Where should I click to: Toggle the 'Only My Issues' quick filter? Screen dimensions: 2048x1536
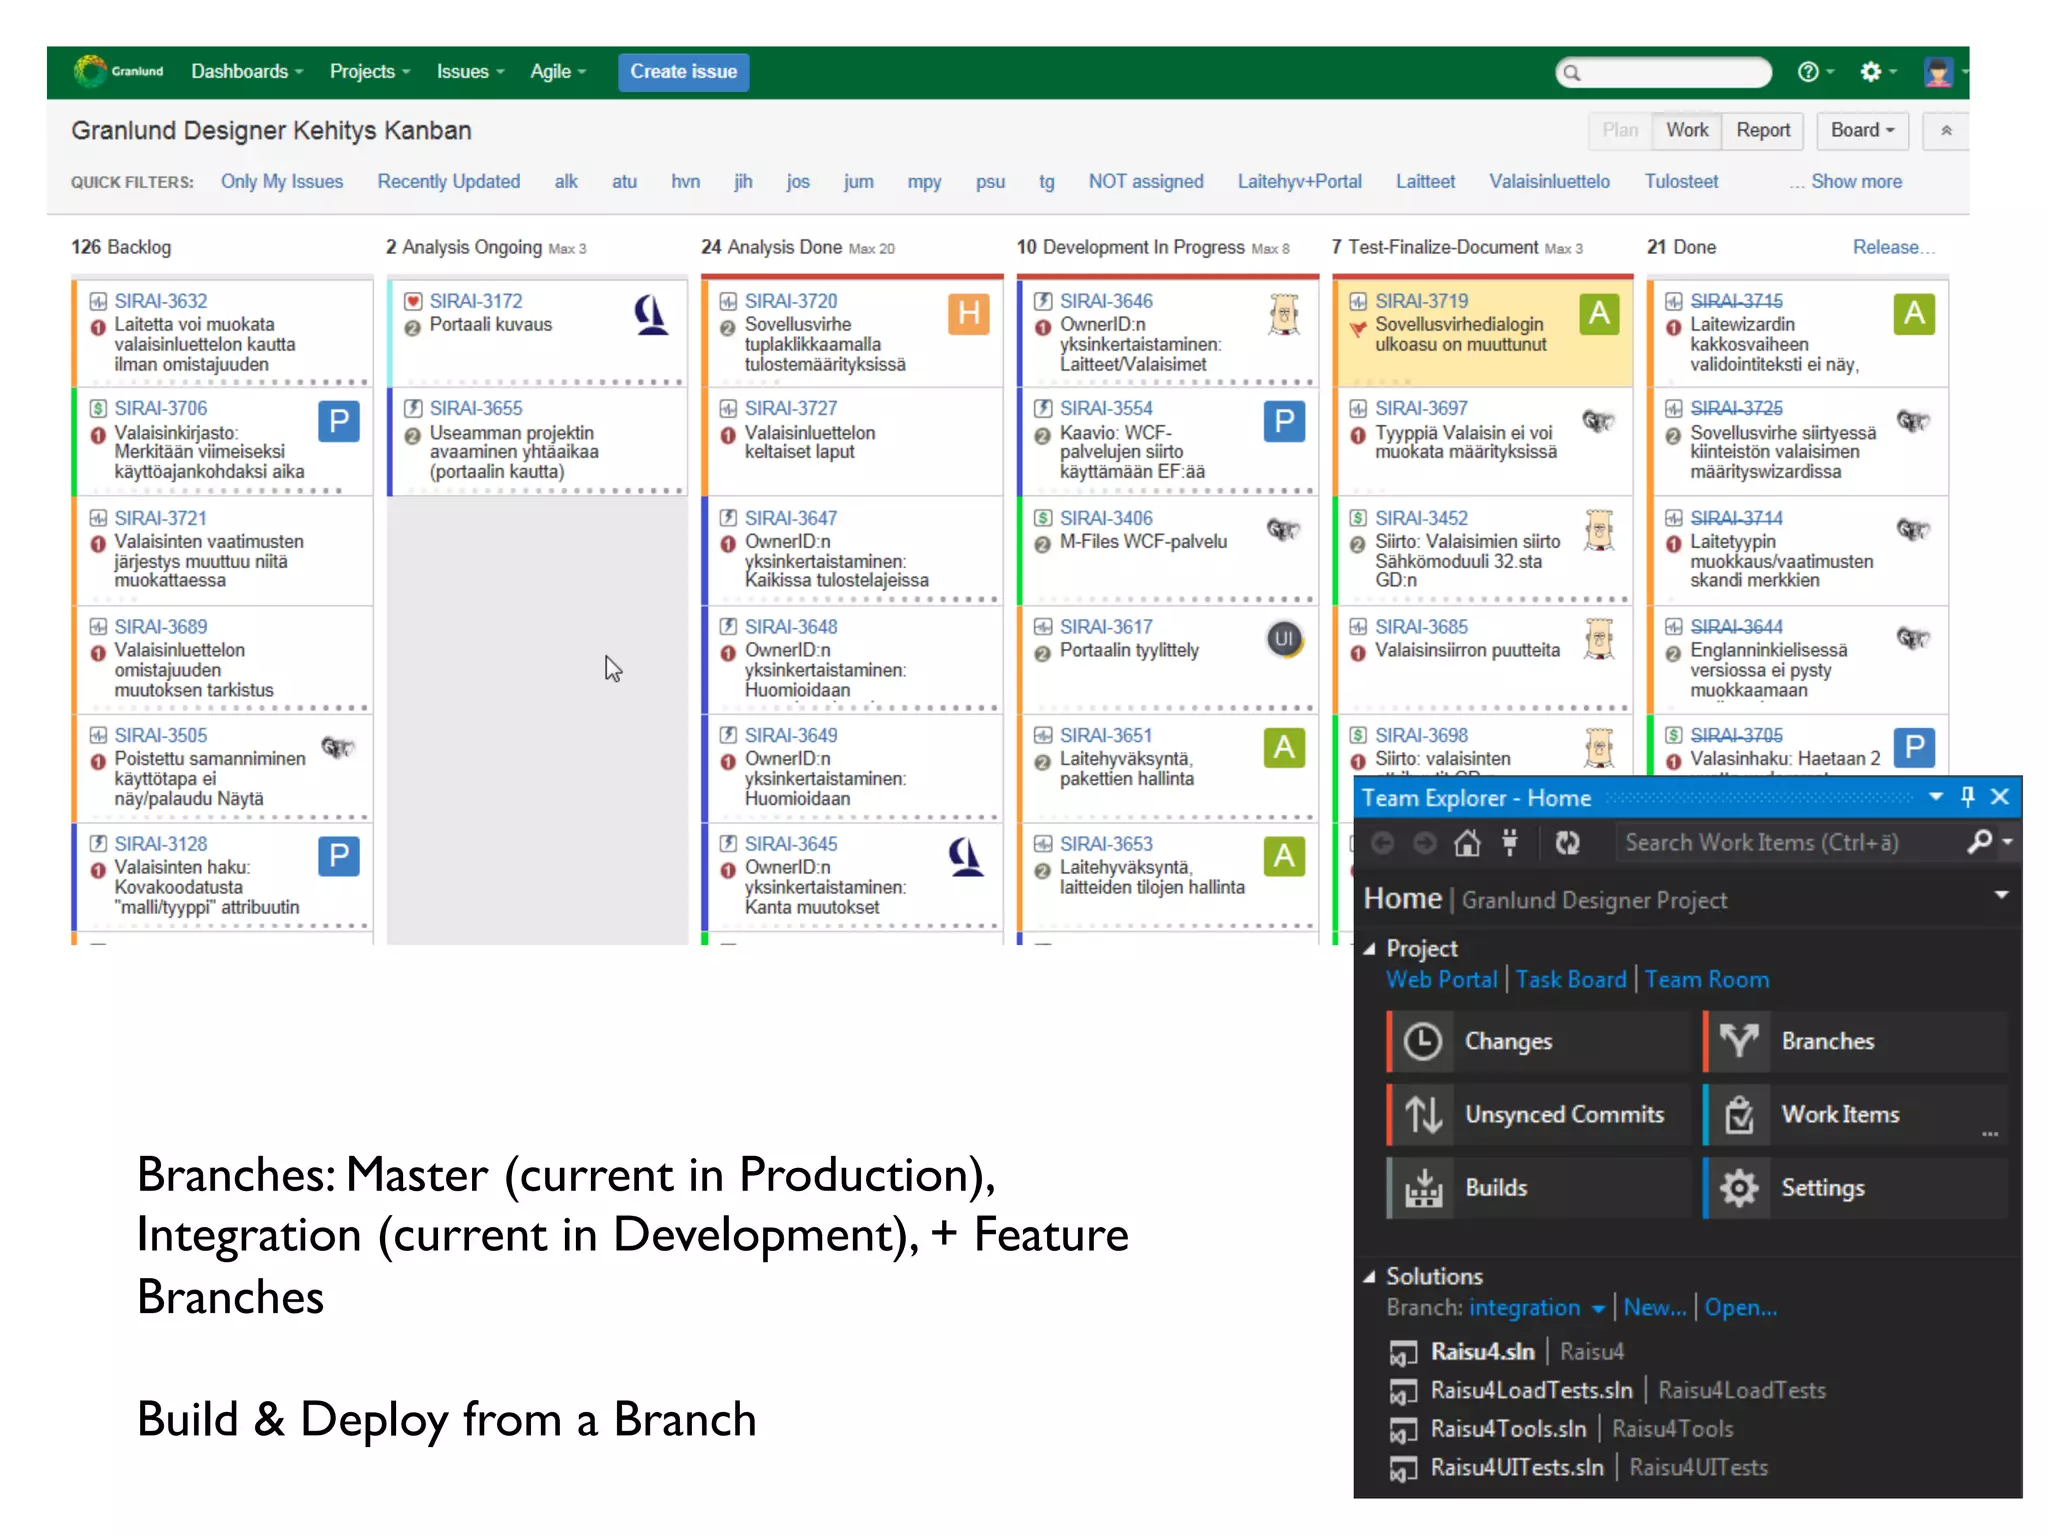(282, 181)
